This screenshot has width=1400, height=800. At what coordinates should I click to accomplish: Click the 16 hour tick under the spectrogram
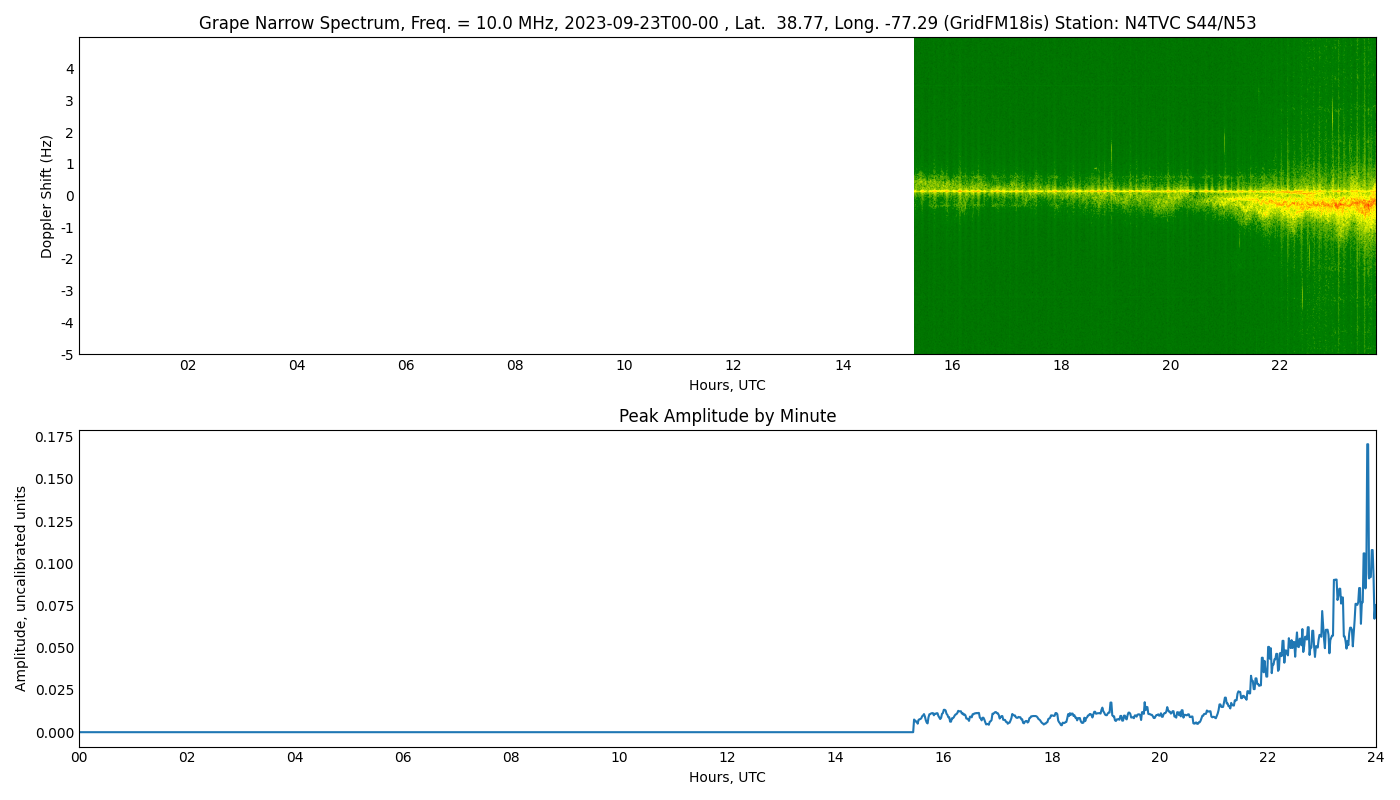[x=952, y=366]
